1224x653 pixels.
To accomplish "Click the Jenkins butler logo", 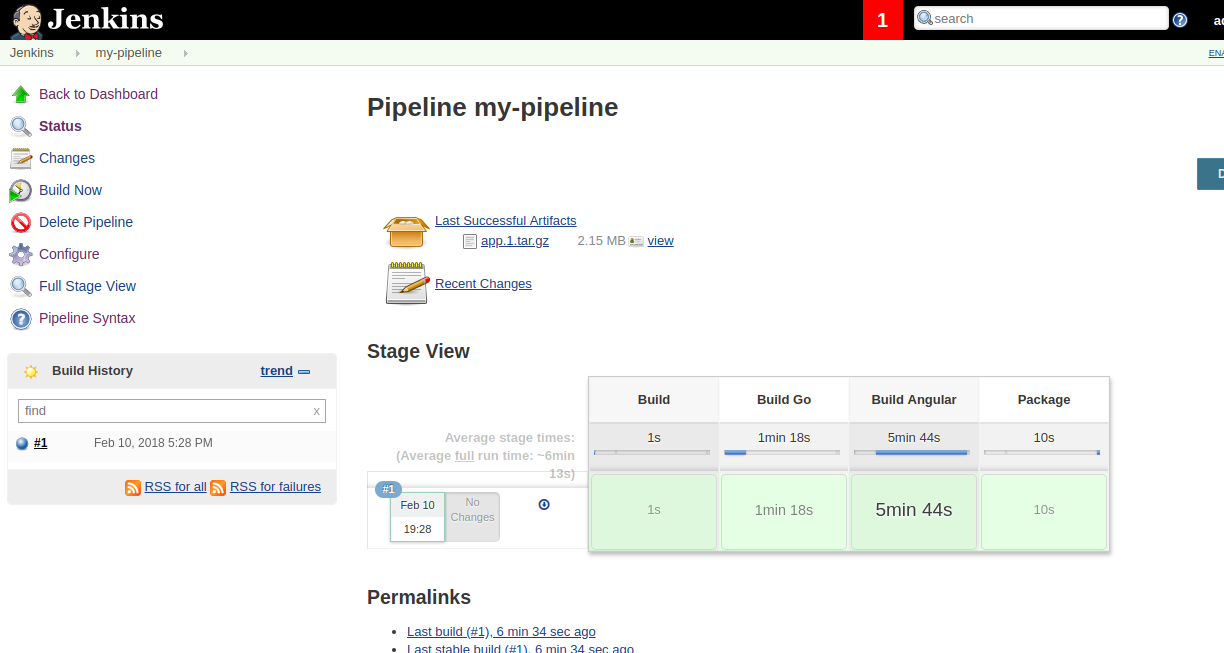I will [x=25, y=20].
